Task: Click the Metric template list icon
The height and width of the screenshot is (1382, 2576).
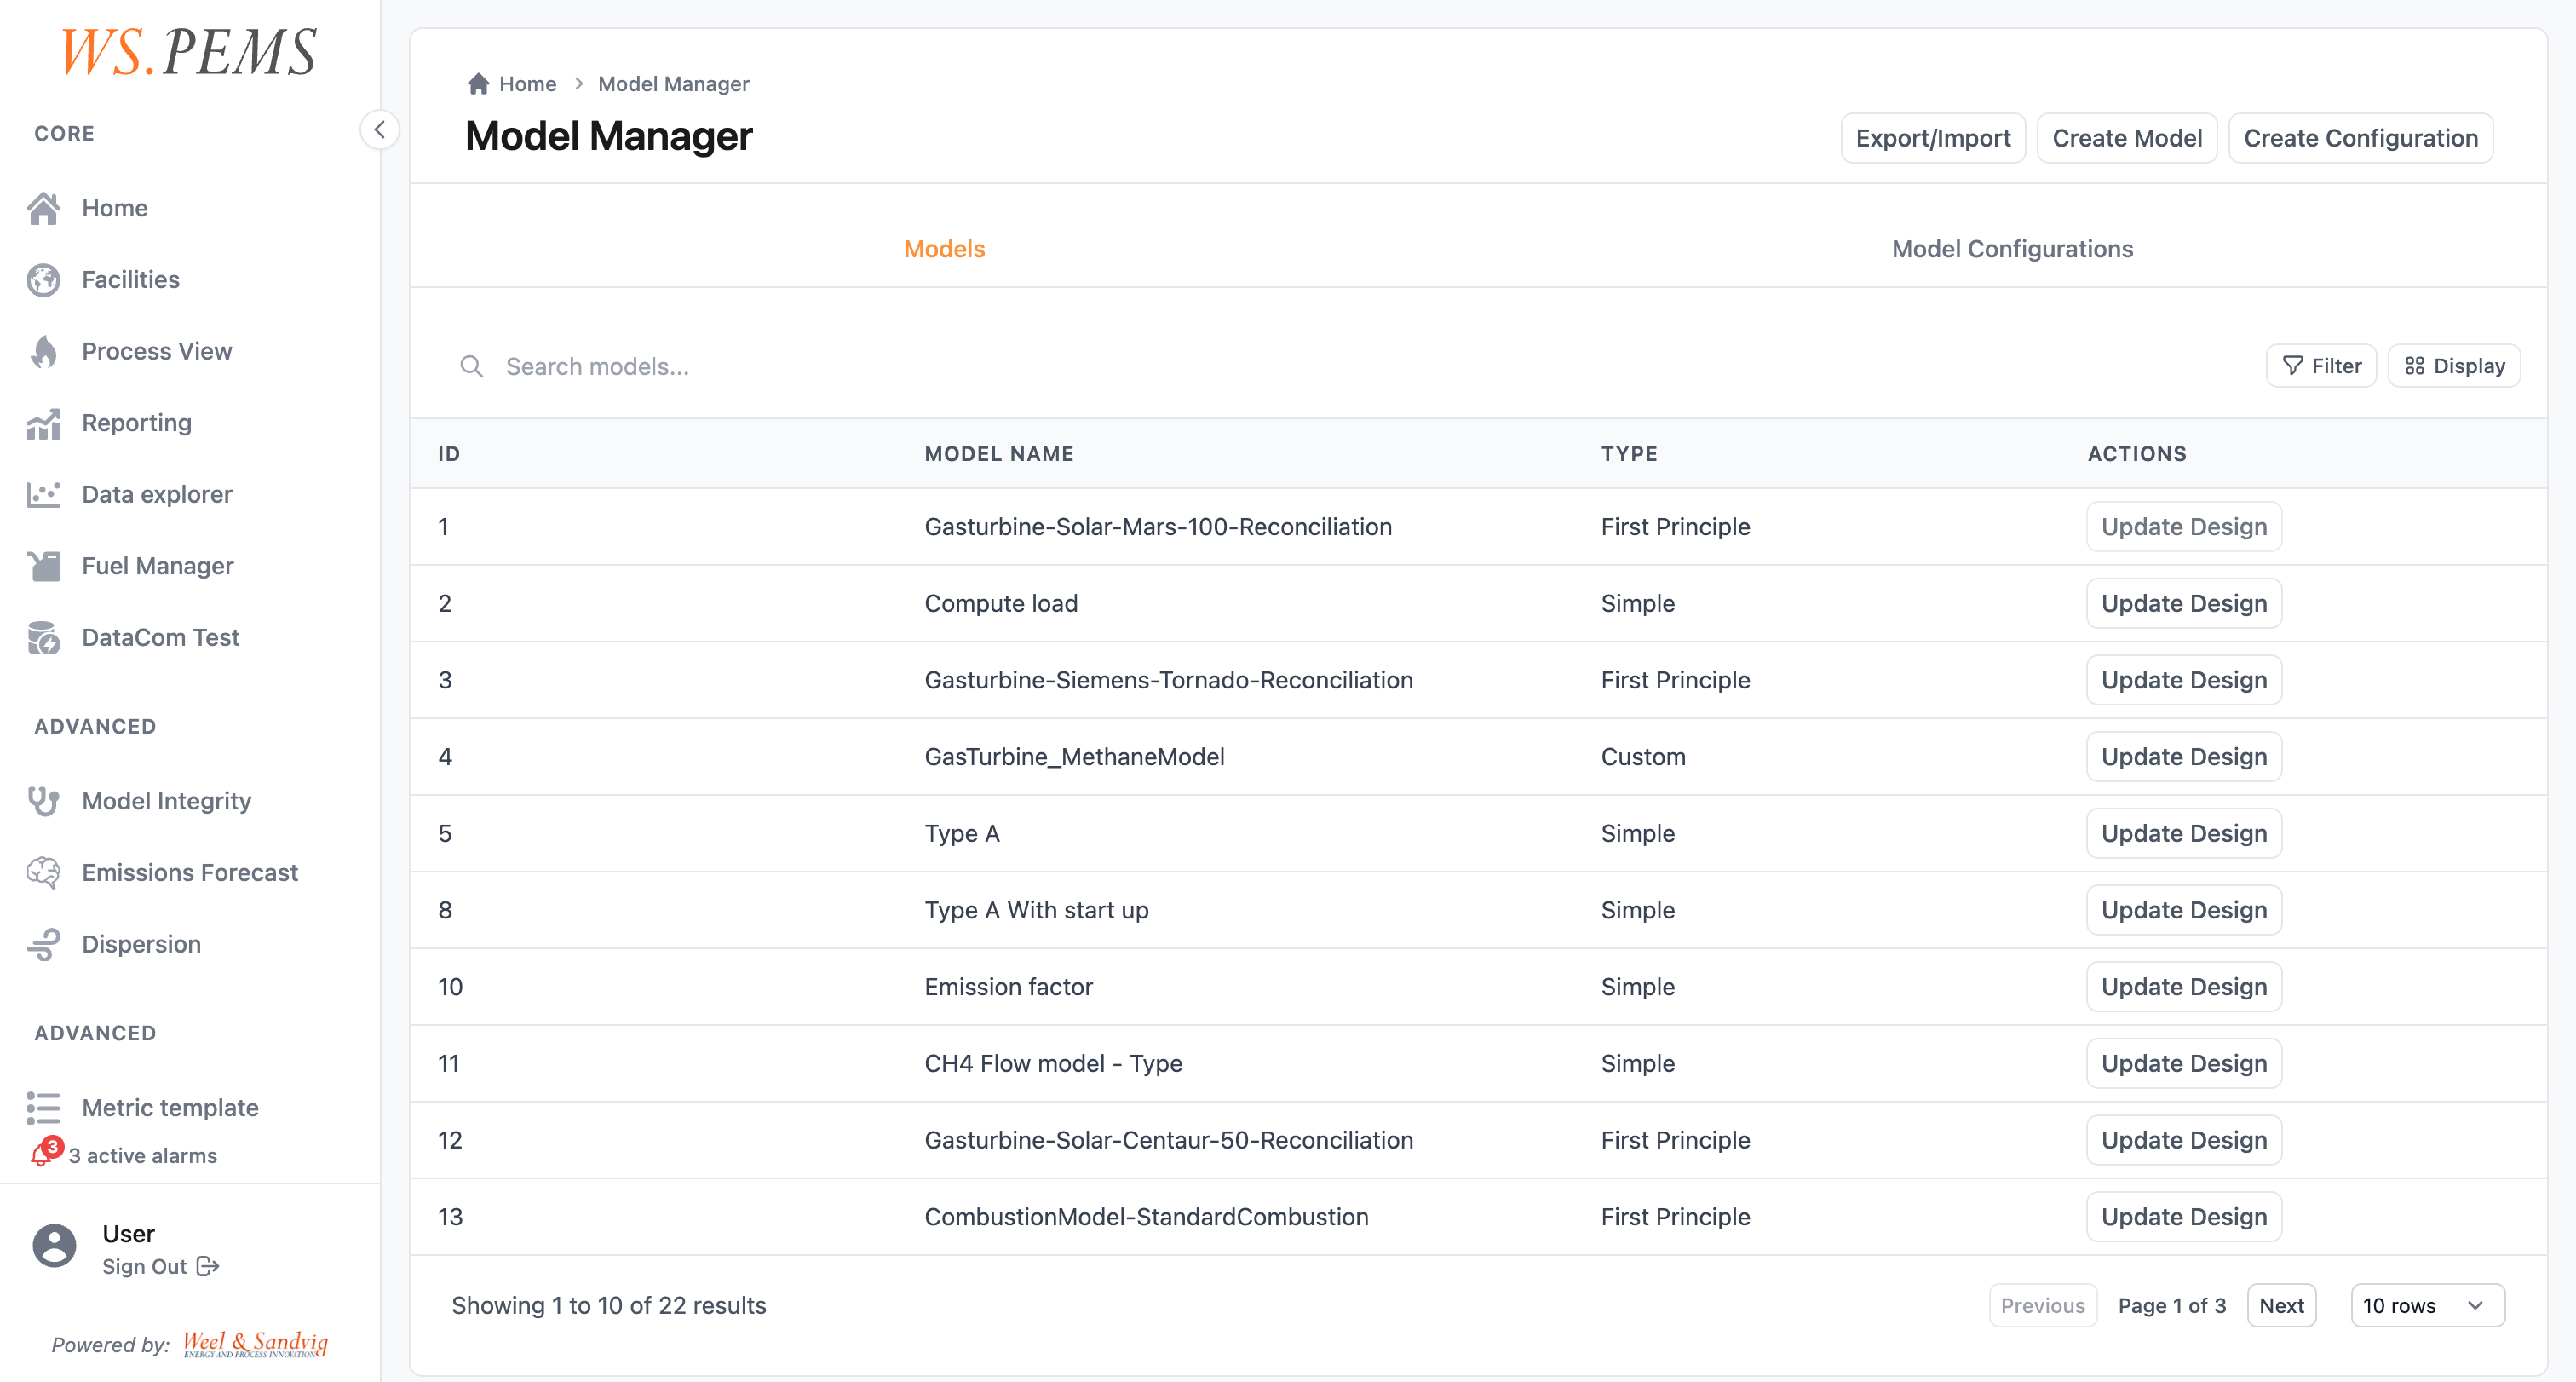Action: (44, 1108)
